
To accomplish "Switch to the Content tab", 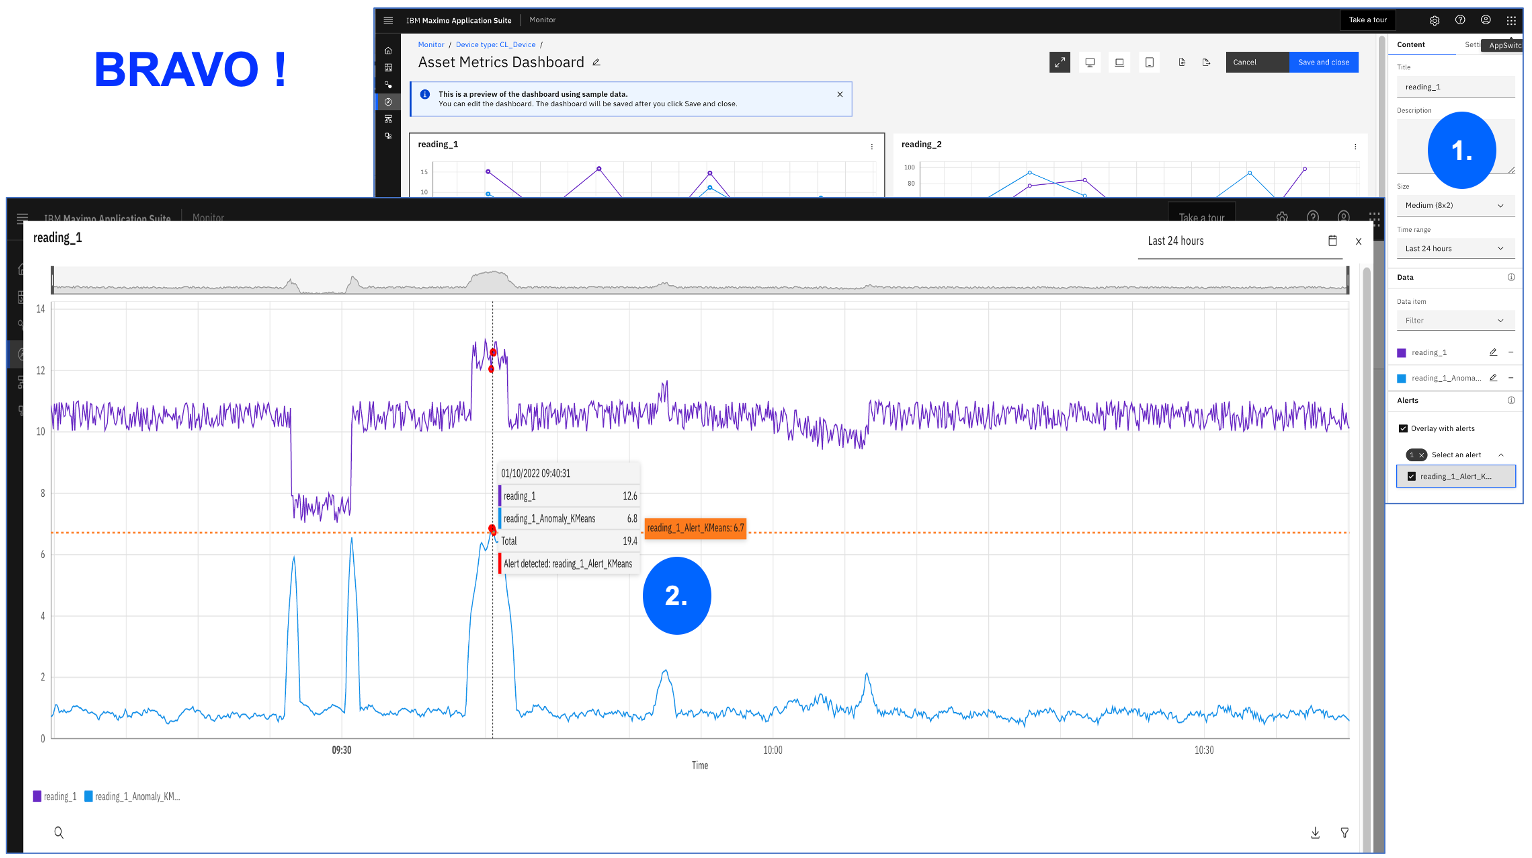I will (1411, 45).
